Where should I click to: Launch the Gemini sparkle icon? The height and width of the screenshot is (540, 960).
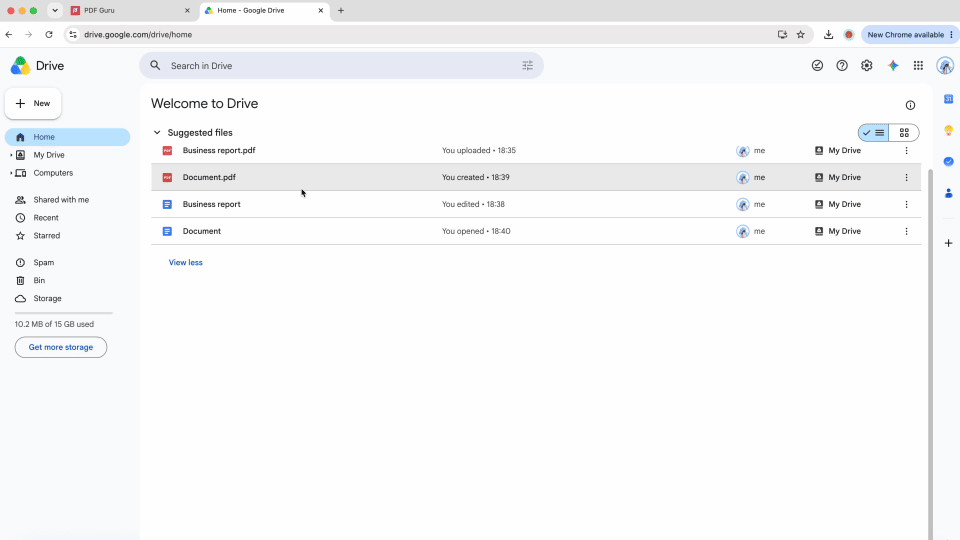click(x=893, y=66)
